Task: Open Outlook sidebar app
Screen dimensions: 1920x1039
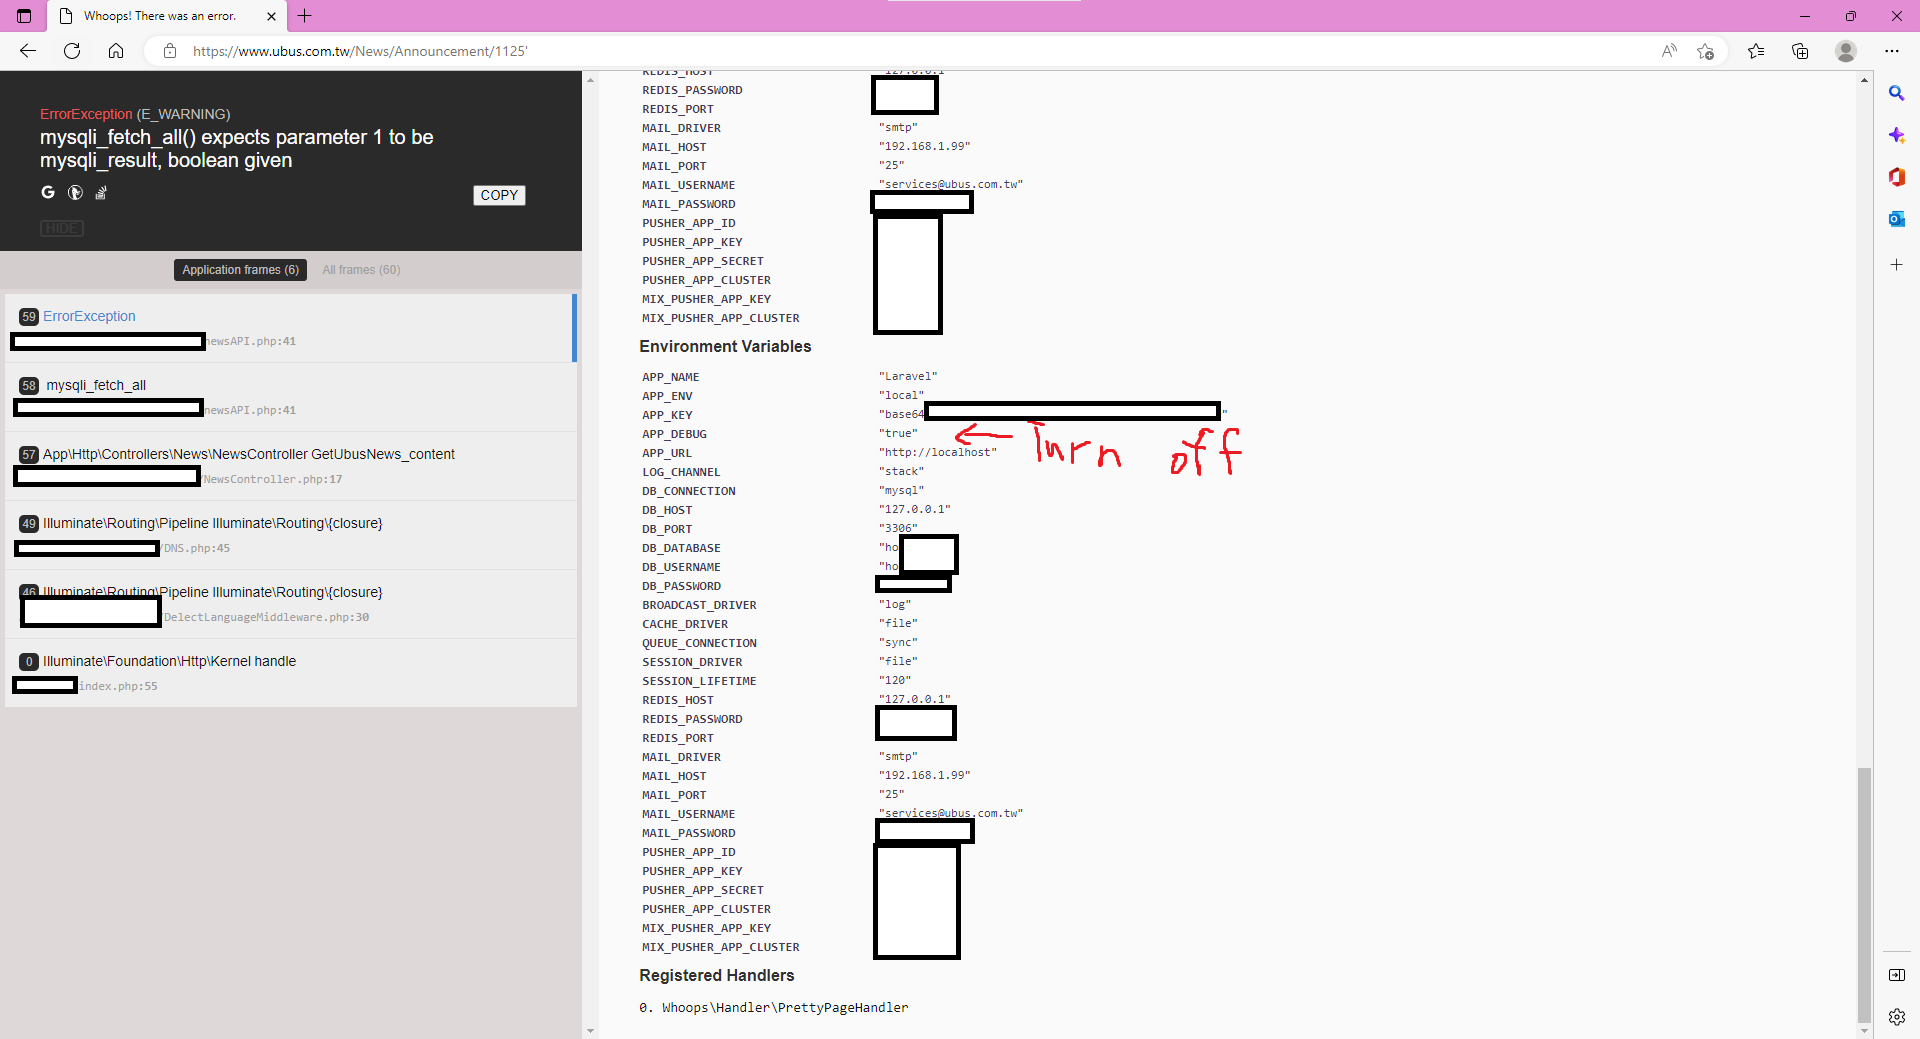Action: click(x=1896, y=219)
